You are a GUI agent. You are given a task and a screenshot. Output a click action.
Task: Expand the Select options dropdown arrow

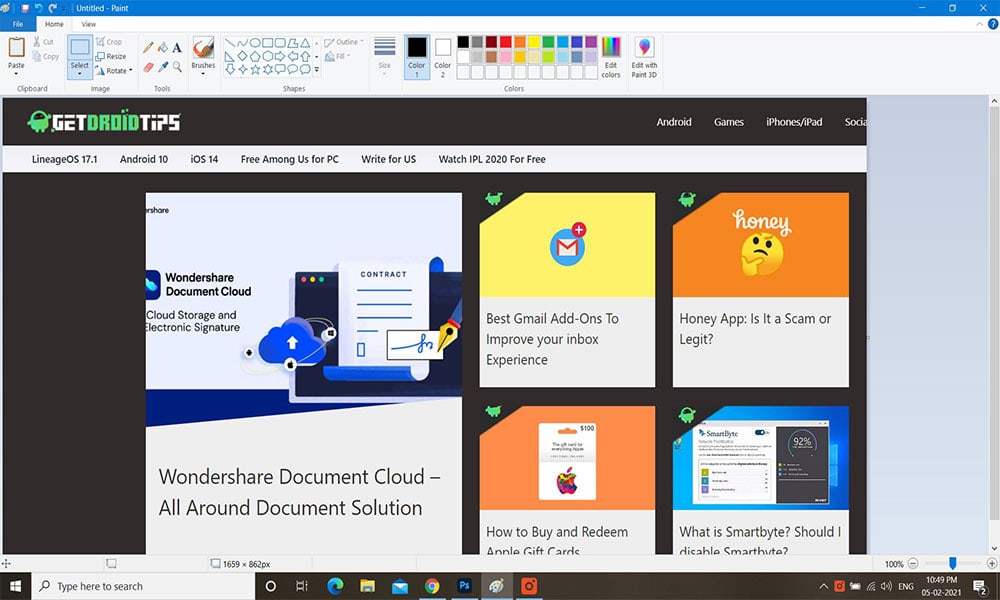(x=80, y=73)
